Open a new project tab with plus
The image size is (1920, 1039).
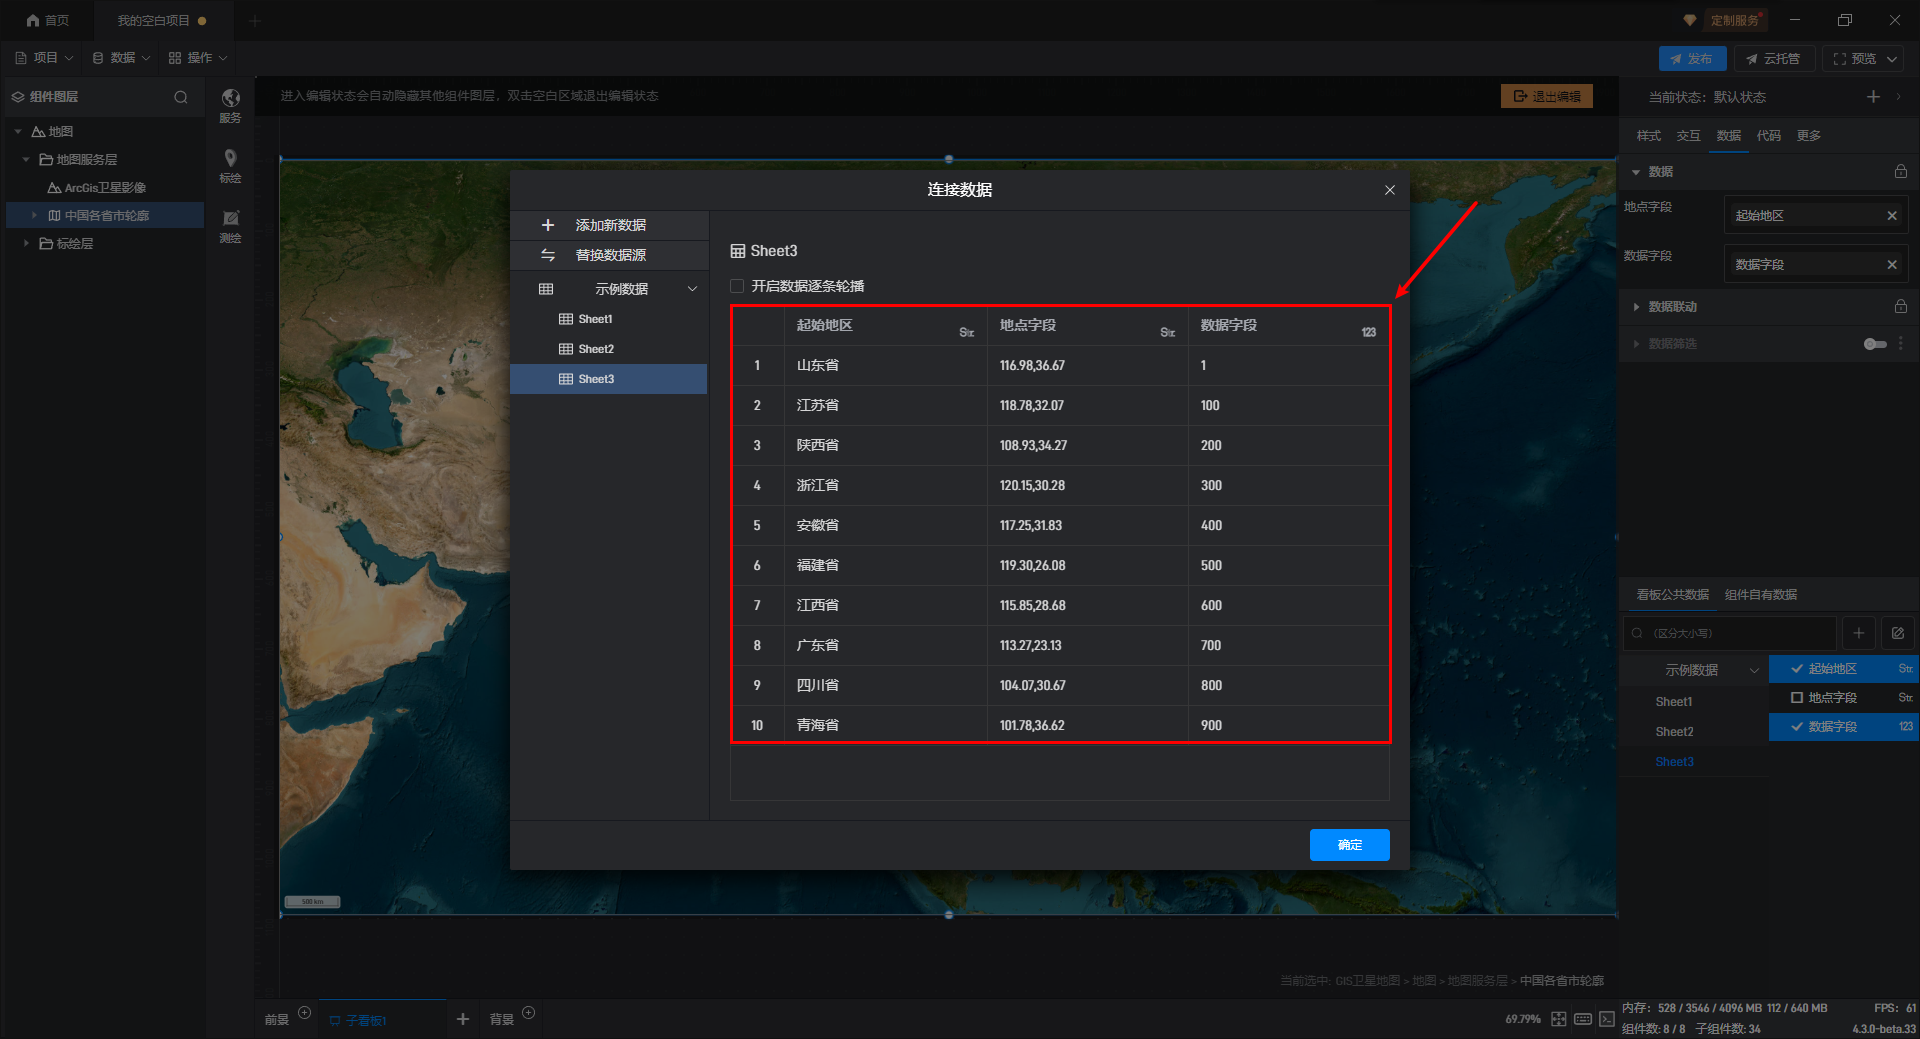coord(255,20)
